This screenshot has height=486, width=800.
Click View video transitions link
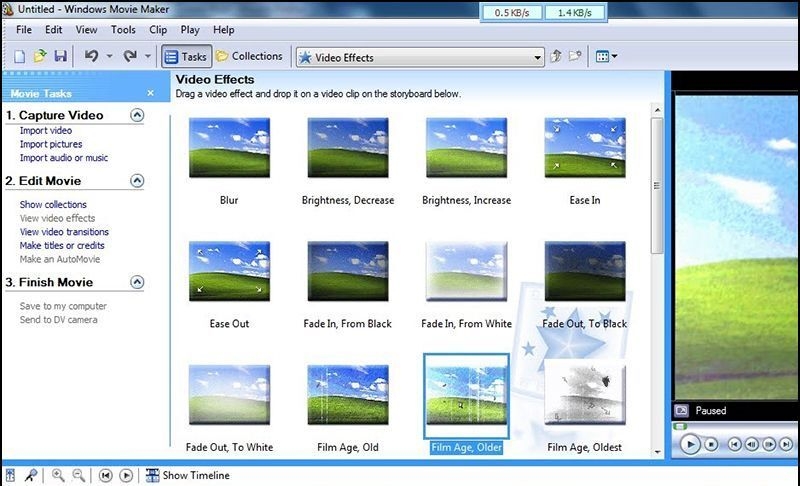[x=64, y=232]
